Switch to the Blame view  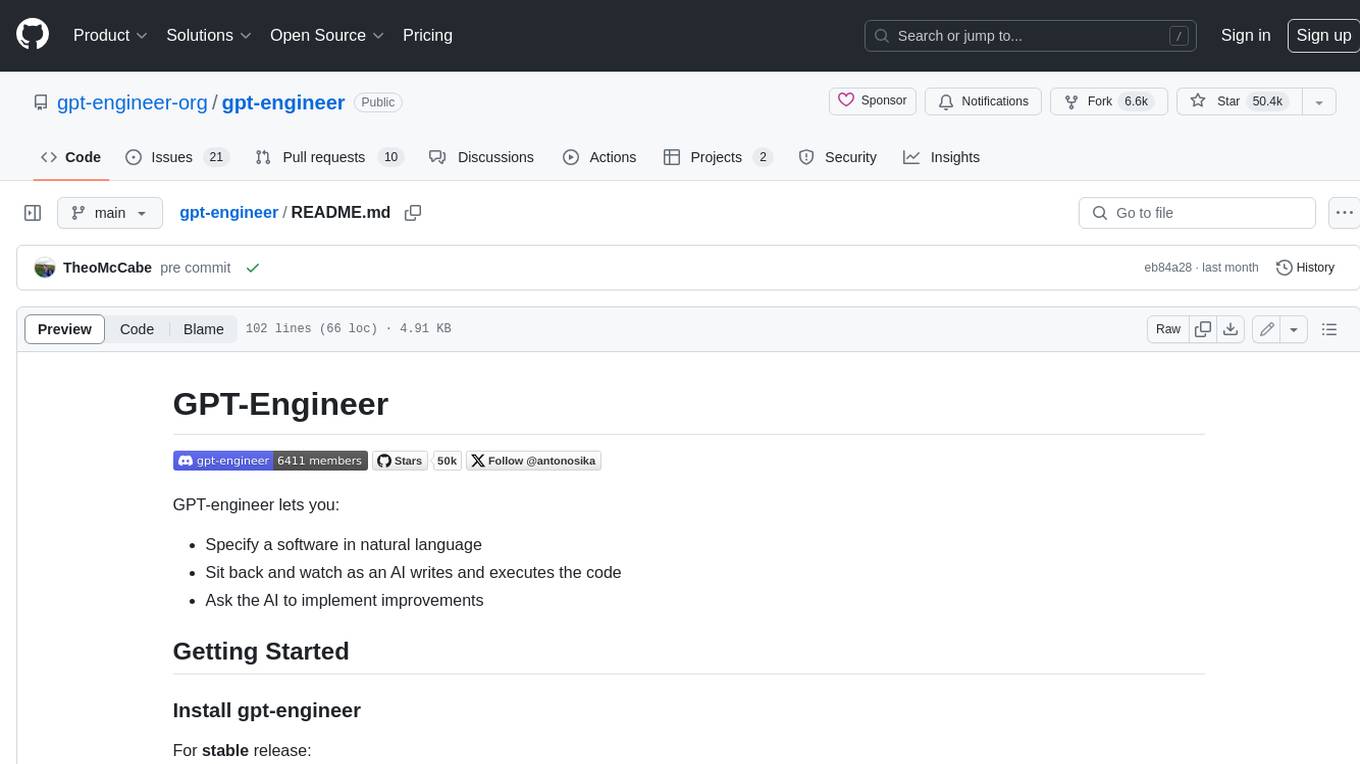[x=203, y=329]
